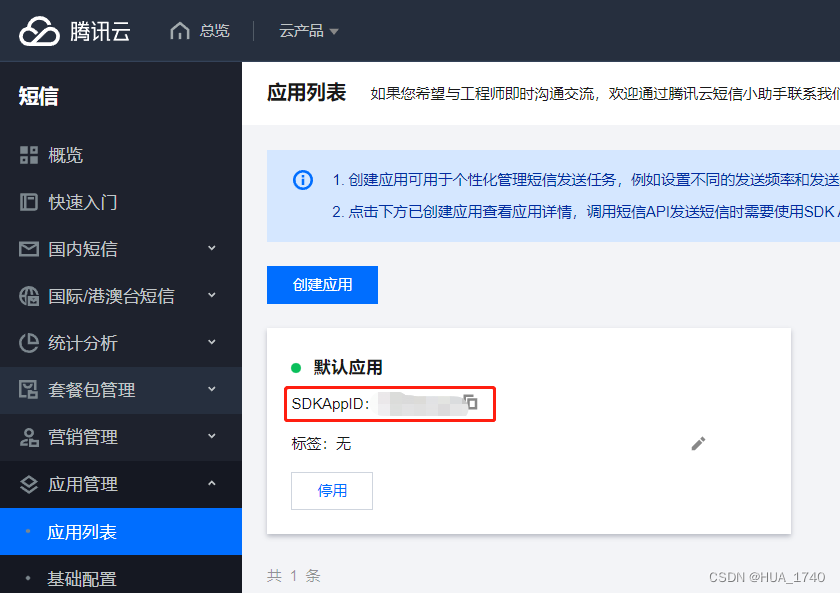Open the 总览 overview link
Viewport: 840px width, 593px height.
pos(214,31)
